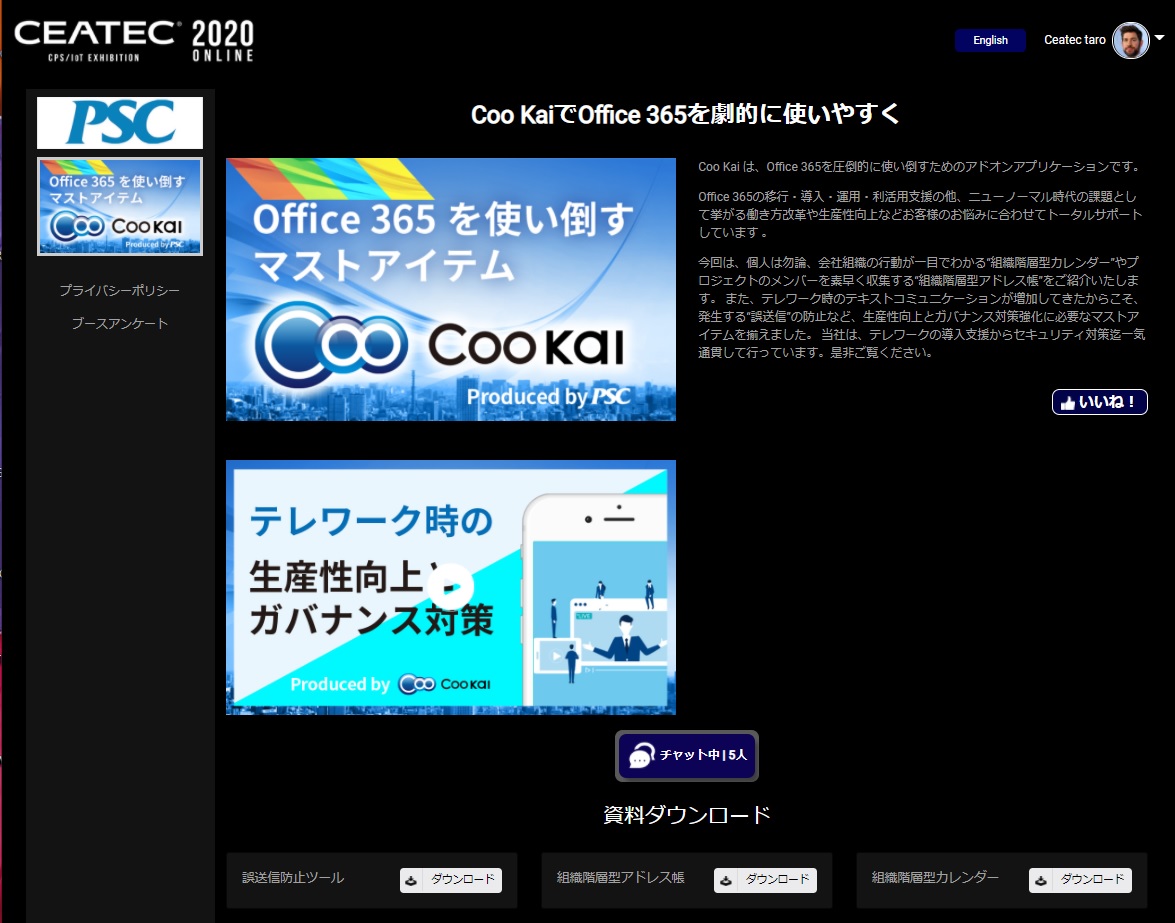
Task: Open the PSC company logo
Action: (120, 122)
